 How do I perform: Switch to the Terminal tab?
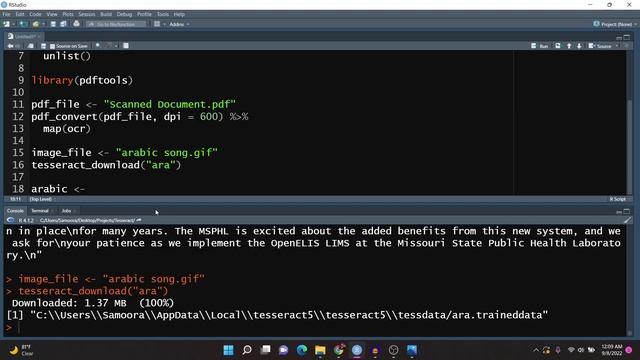[x=40, y=211]
